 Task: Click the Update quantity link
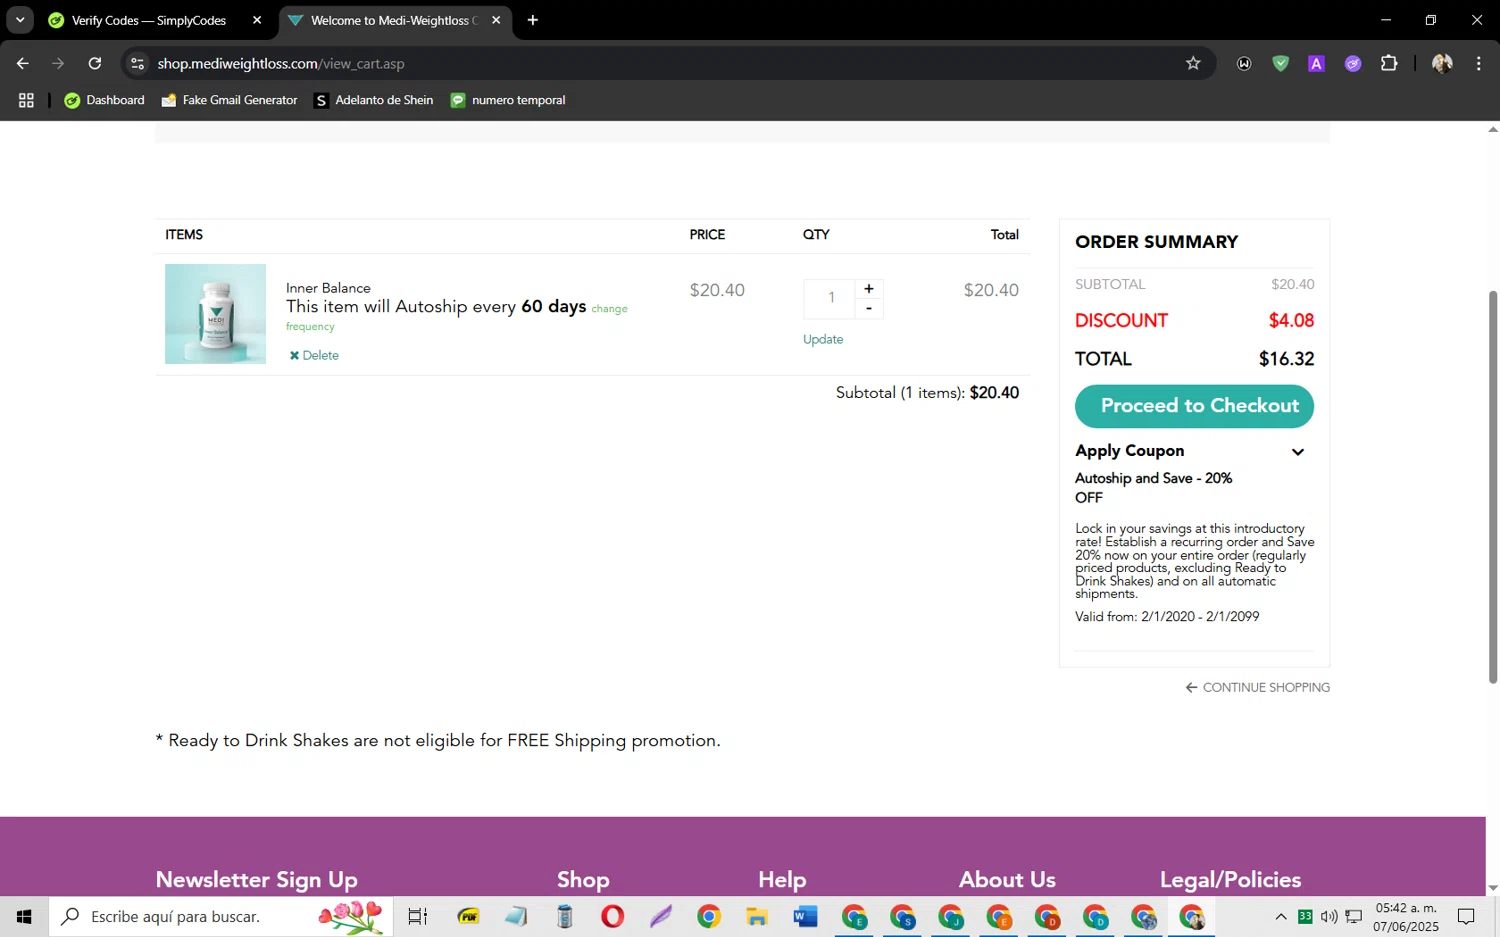[823, 339]
